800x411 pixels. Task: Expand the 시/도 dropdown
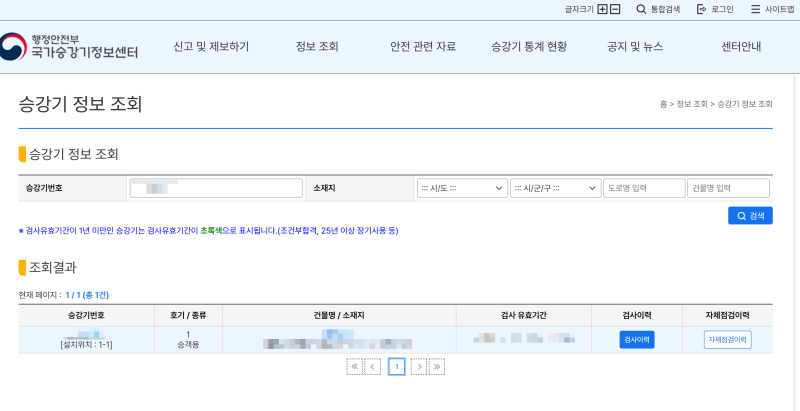tap(462, 188)
